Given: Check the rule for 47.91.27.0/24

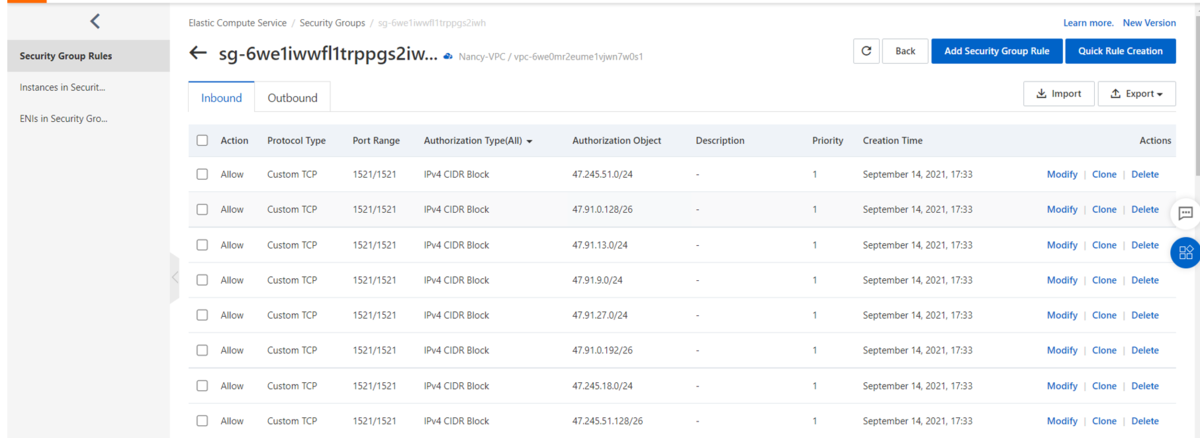Looking at the screenshot, I should (202, 315).
